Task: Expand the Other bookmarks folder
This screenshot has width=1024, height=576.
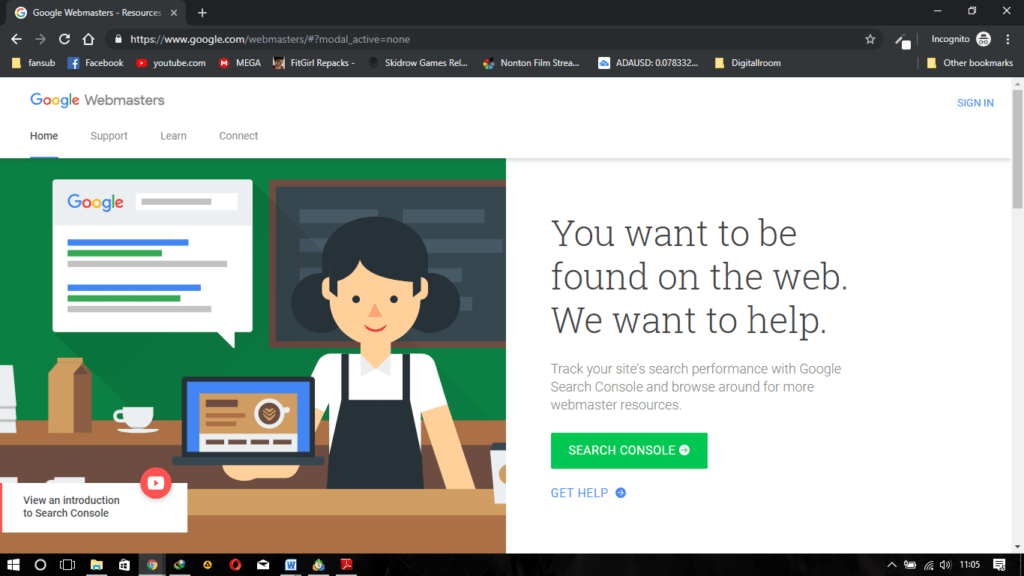Action: [x=970, y=62]
